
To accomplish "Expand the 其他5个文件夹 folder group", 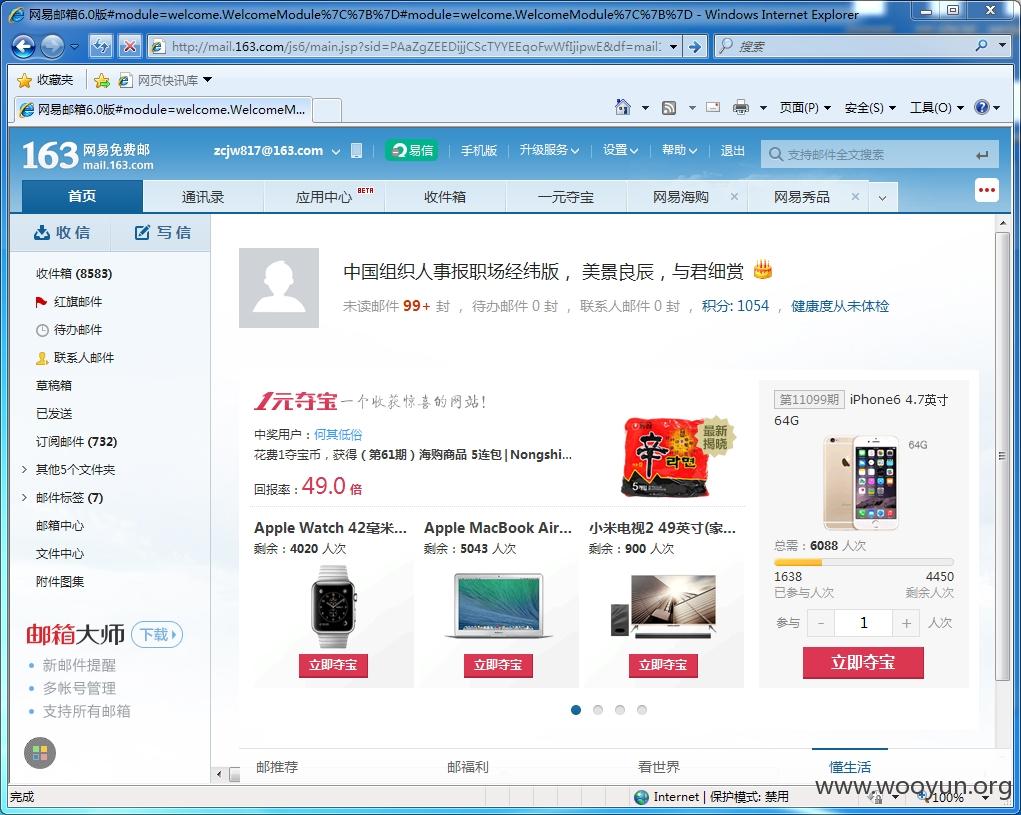I will (x=24, y=469).
